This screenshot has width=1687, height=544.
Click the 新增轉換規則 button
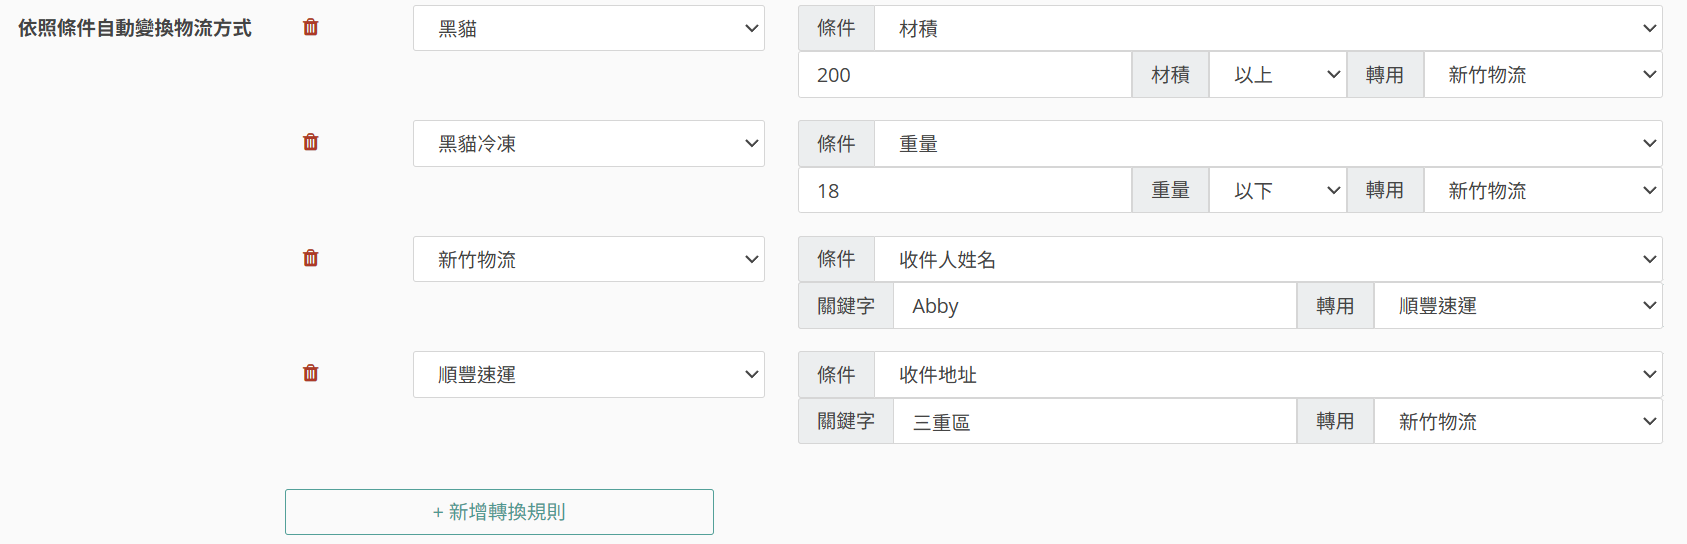pyautogui.click(x=499, y=512)
